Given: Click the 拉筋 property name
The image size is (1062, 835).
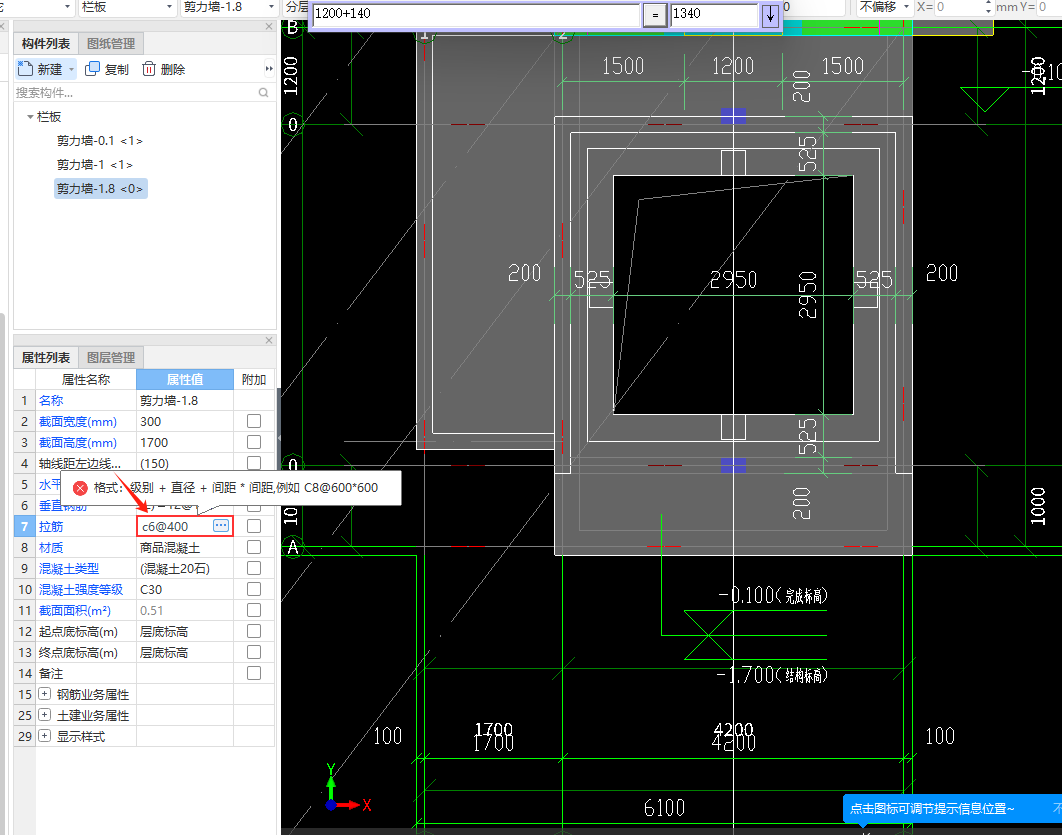Looking at the screenshot, I should coord(51,526).
